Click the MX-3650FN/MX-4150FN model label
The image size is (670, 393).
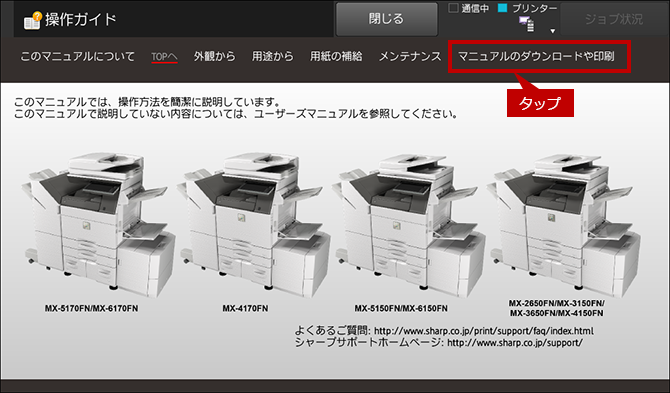pos(557,313)
